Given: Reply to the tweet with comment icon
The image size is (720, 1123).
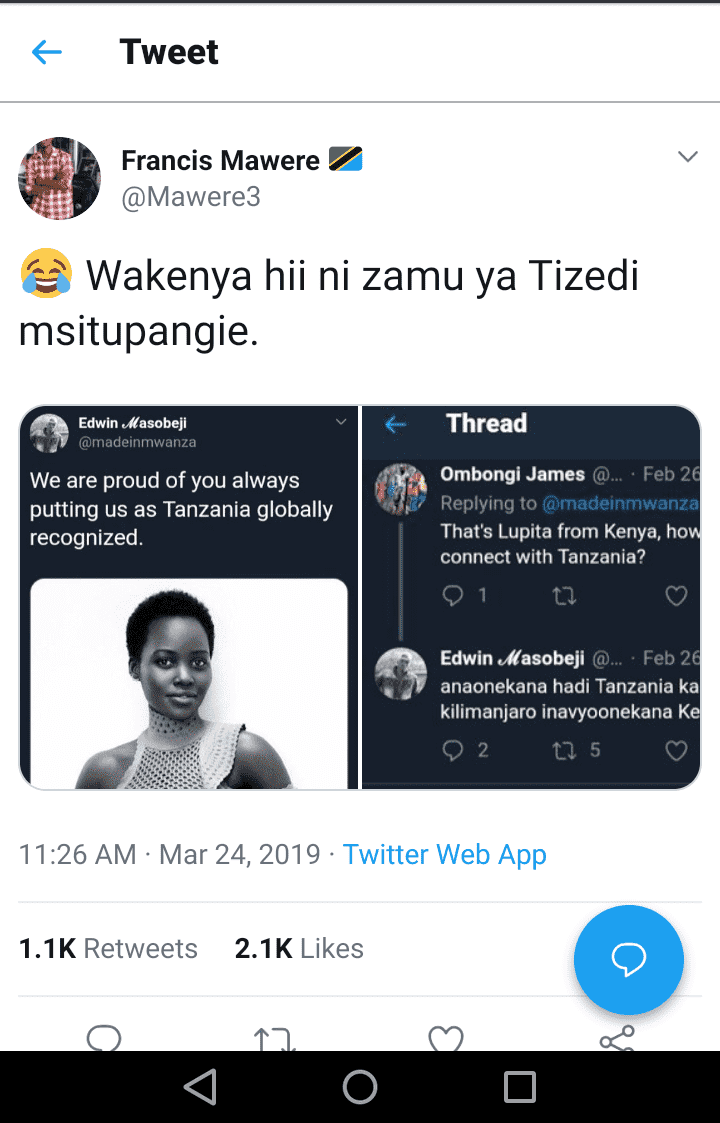Looking at the screenshot, I should click(x=104, y=1038).
